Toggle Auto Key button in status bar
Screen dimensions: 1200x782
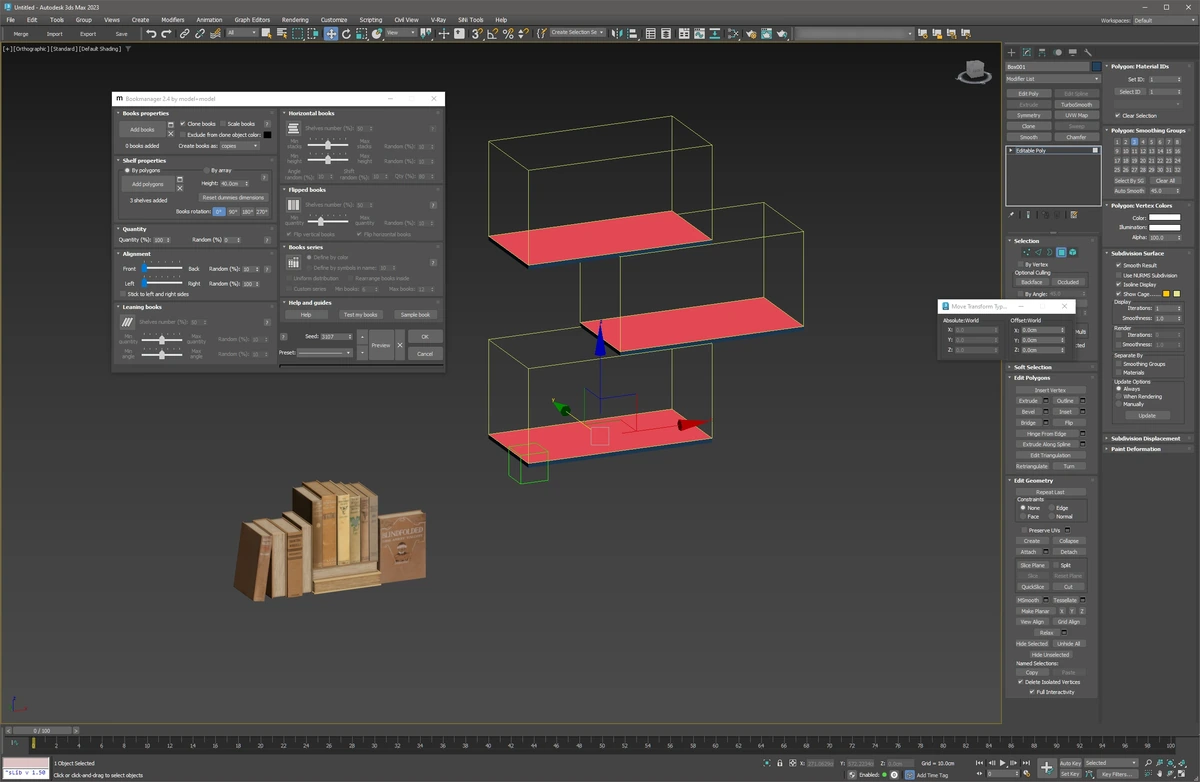pos(1070,763)
